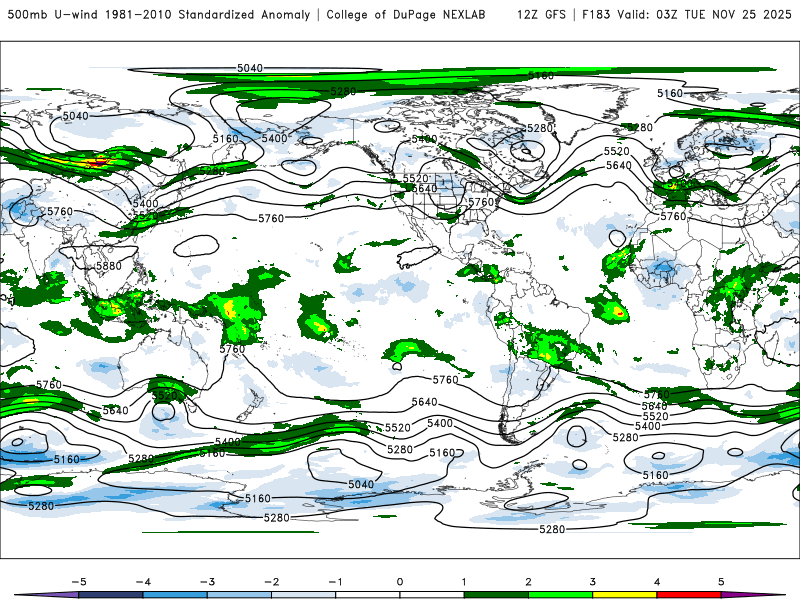
Task: Click the 5640 contour label over the North Atlantic
Action: pyautogui.click(x=619, y=165)
